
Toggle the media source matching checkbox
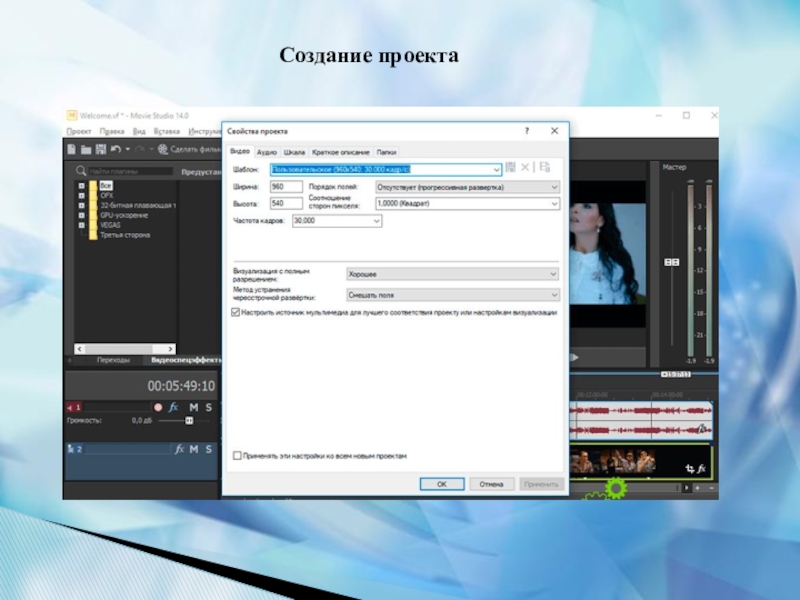(x=236, y=312)
